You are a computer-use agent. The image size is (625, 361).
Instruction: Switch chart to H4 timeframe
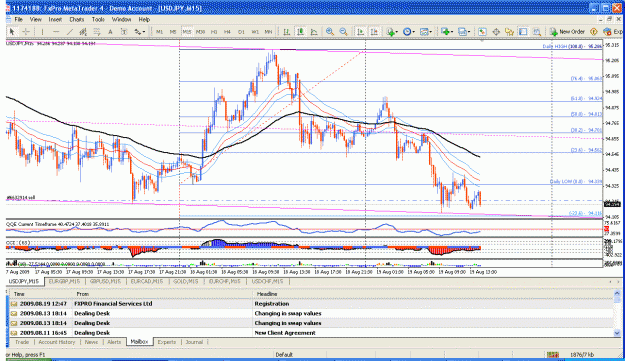[x=227, y=31]
